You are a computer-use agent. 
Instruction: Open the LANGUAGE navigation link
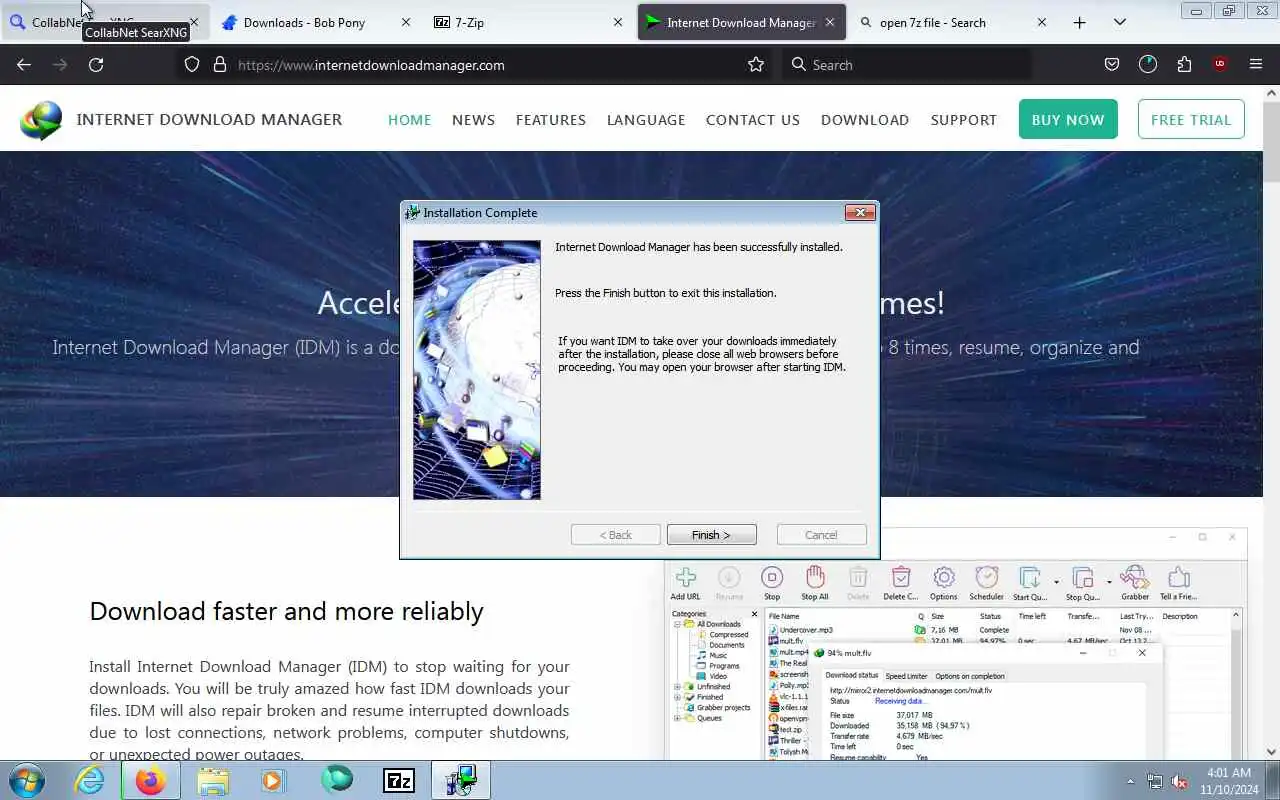646,119
